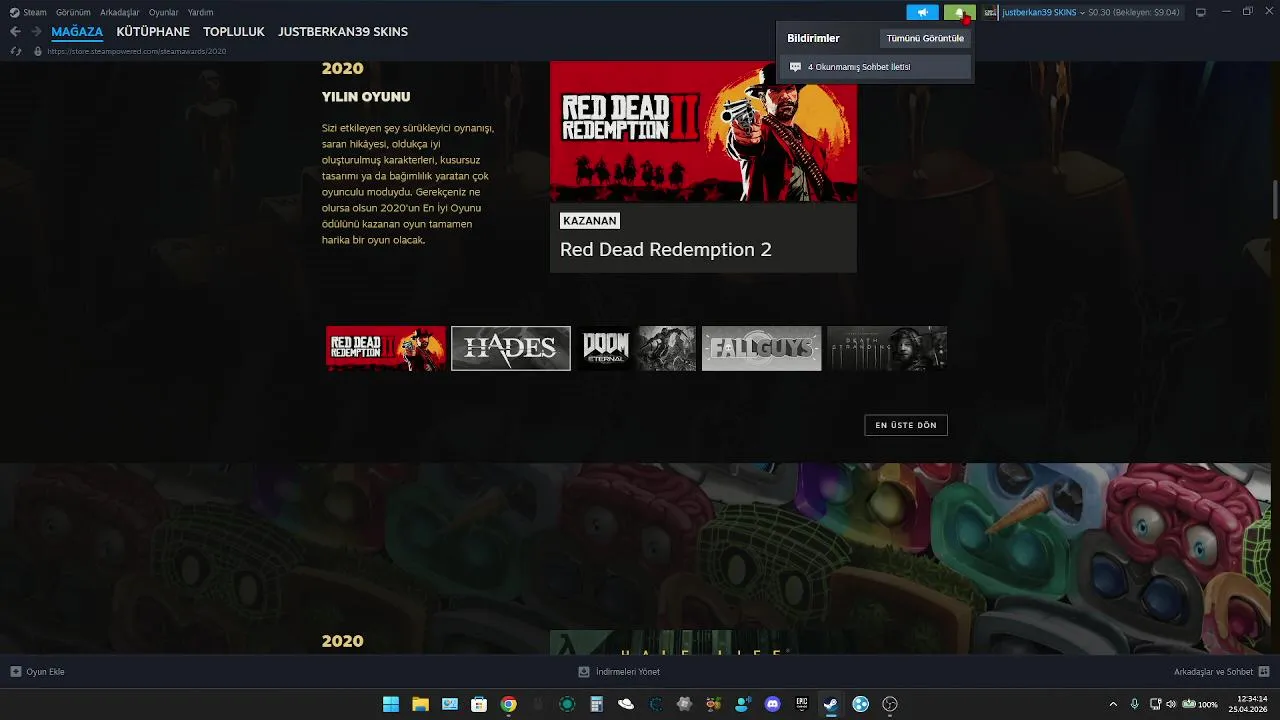Click the Red Dead Redemption 2 title
This screenshot has width=1280, height=720.
click(666, 249)
